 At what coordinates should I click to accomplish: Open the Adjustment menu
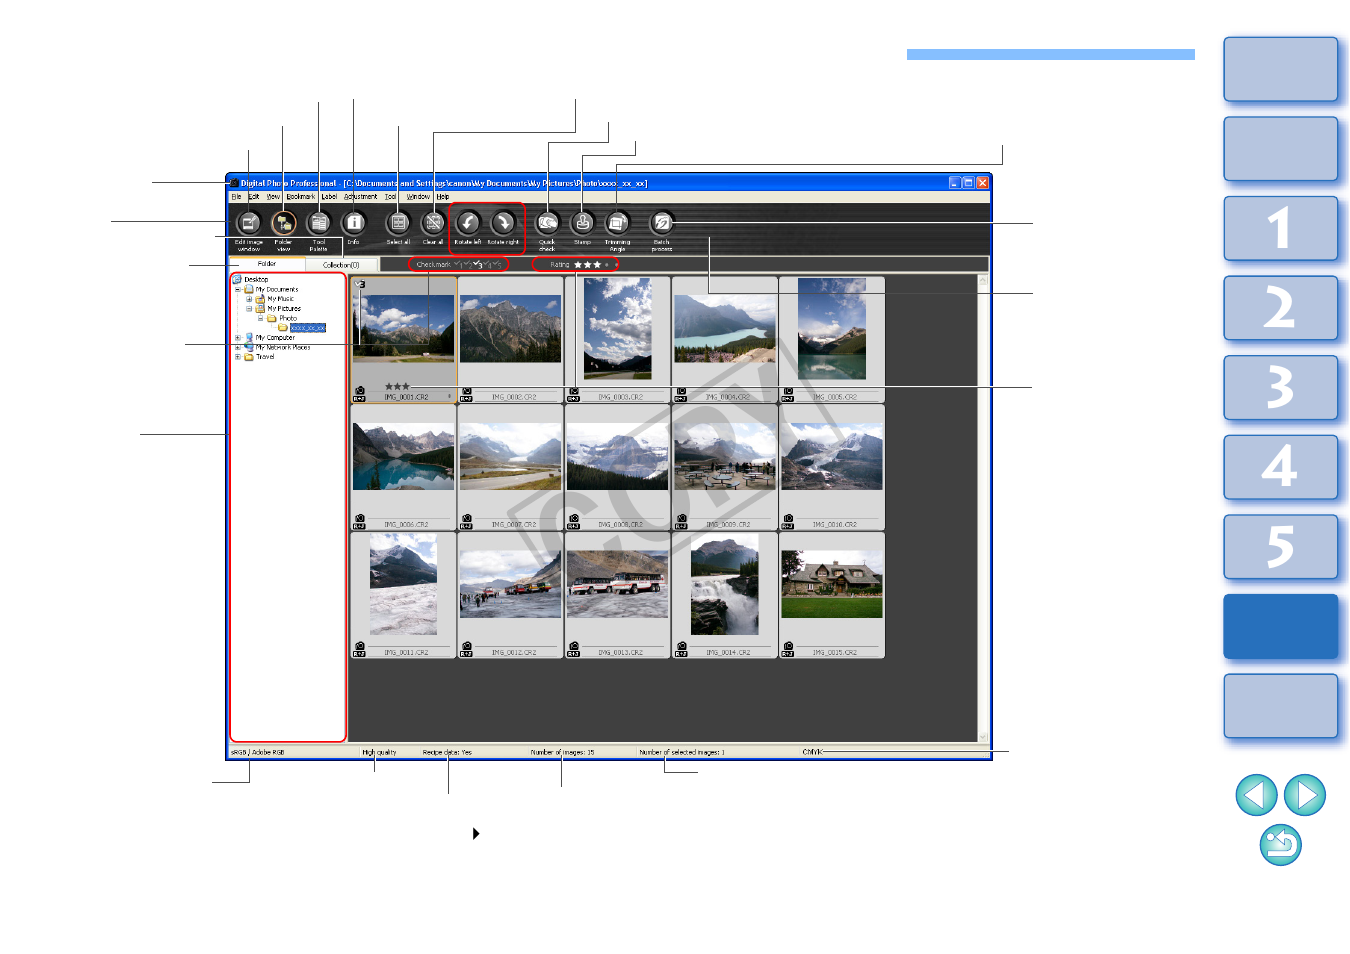coord(361,197)
